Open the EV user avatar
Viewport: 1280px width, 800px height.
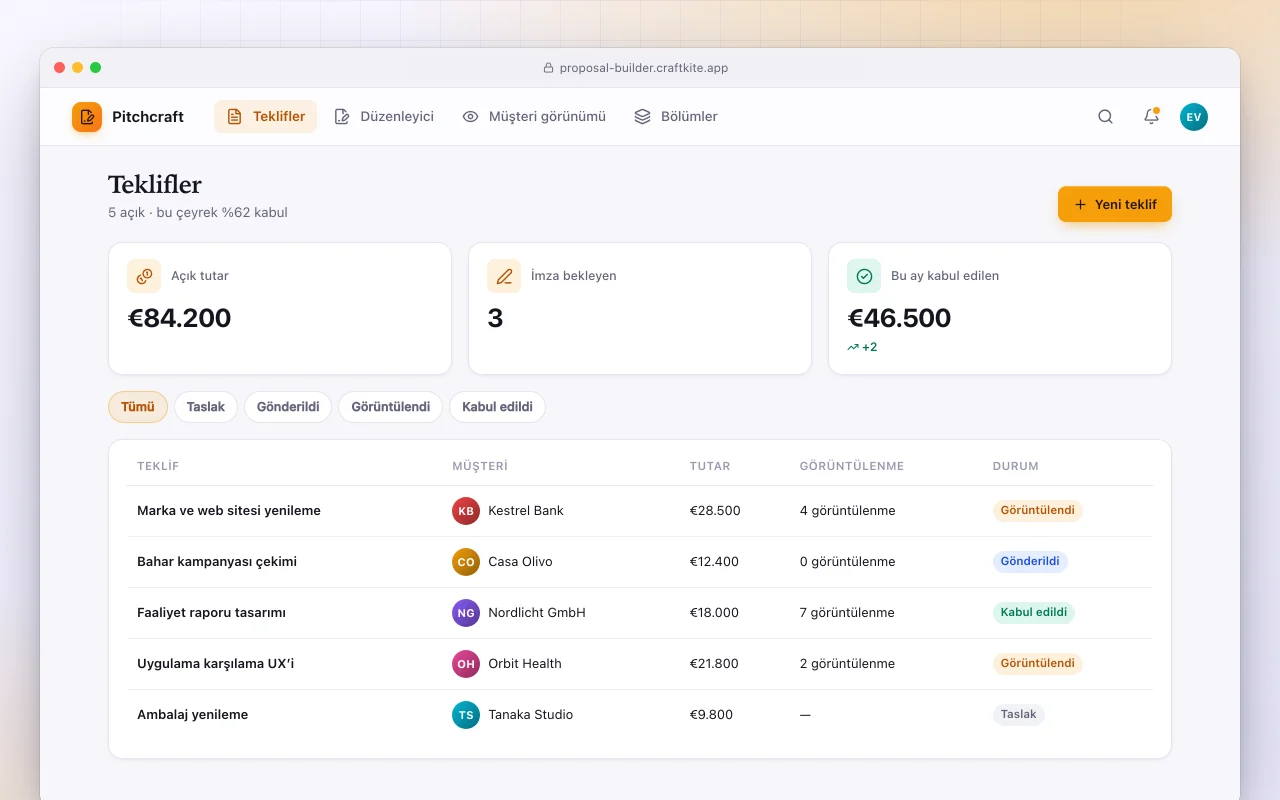click(1194, 117)
